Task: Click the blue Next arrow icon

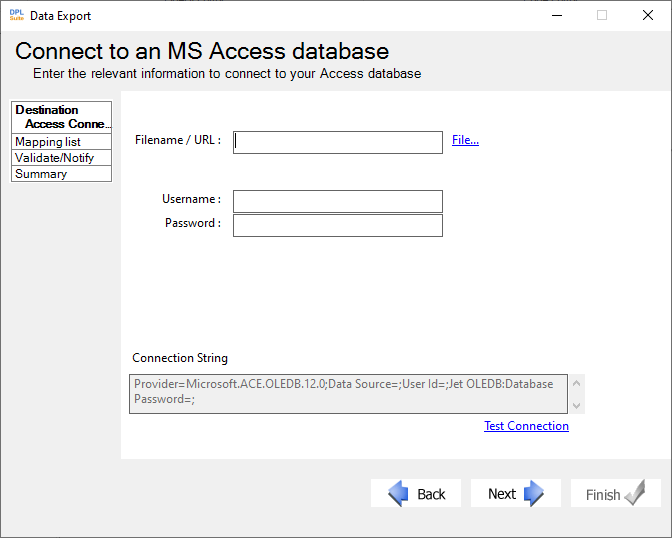Action: (x=534, y=493)
